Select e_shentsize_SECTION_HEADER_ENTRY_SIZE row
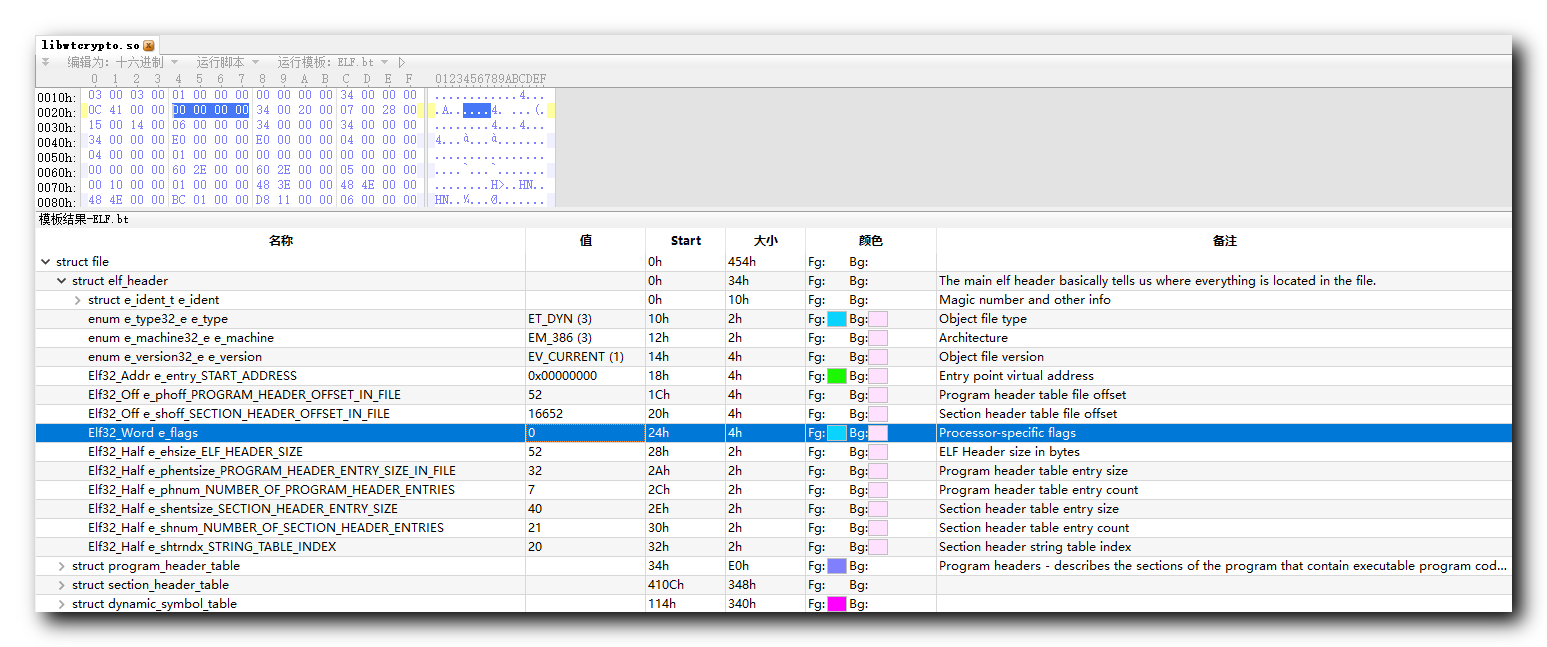1547x647 pixels. pos(774,509)
